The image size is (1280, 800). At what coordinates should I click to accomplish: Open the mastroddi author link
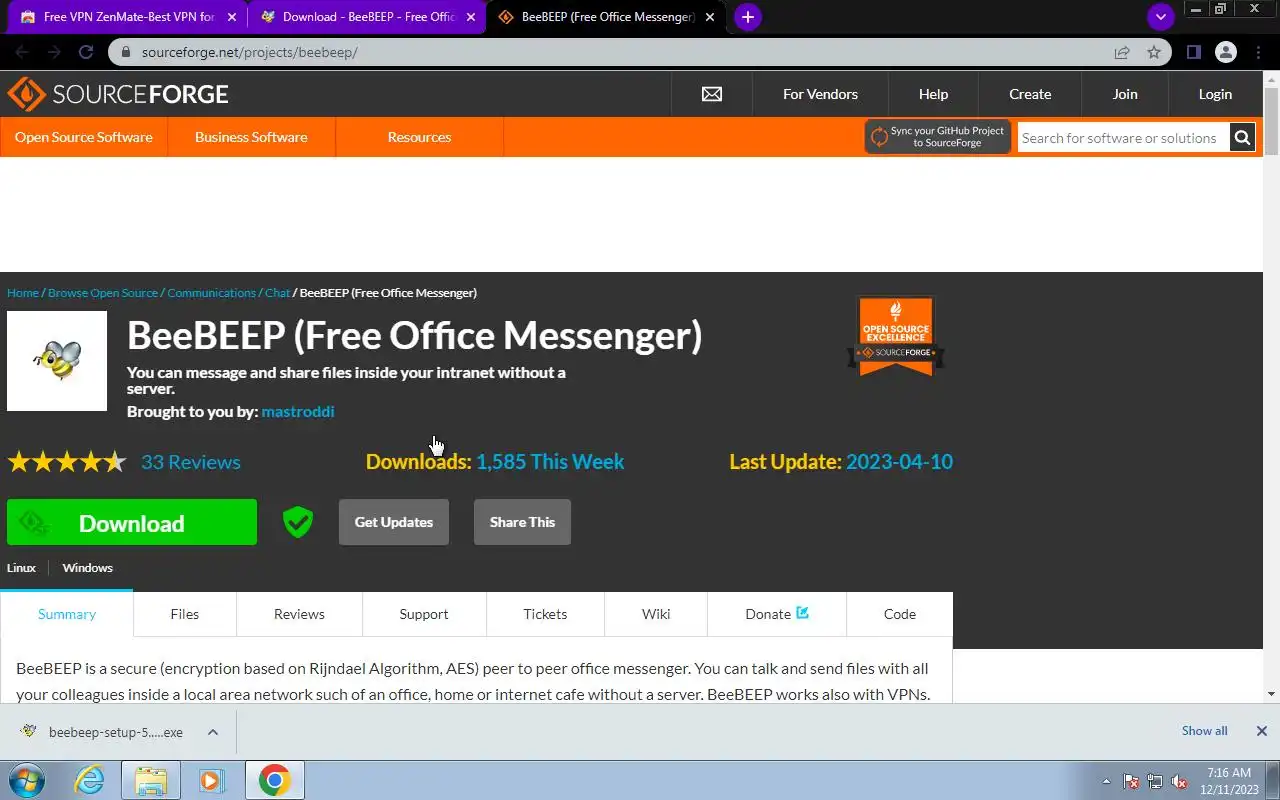click(x=298, y=411)
